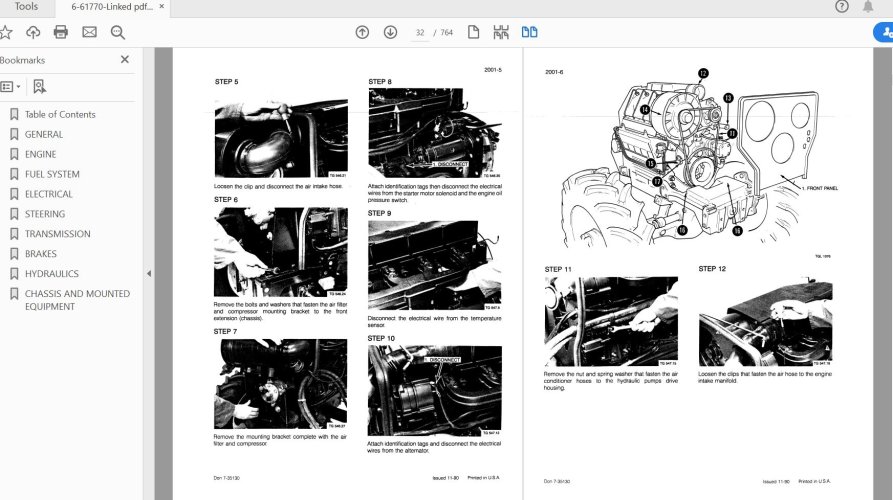Click the STEP 9 temperature sensor photo
Screen dimensions: 893x500
[x=435, y=265]
